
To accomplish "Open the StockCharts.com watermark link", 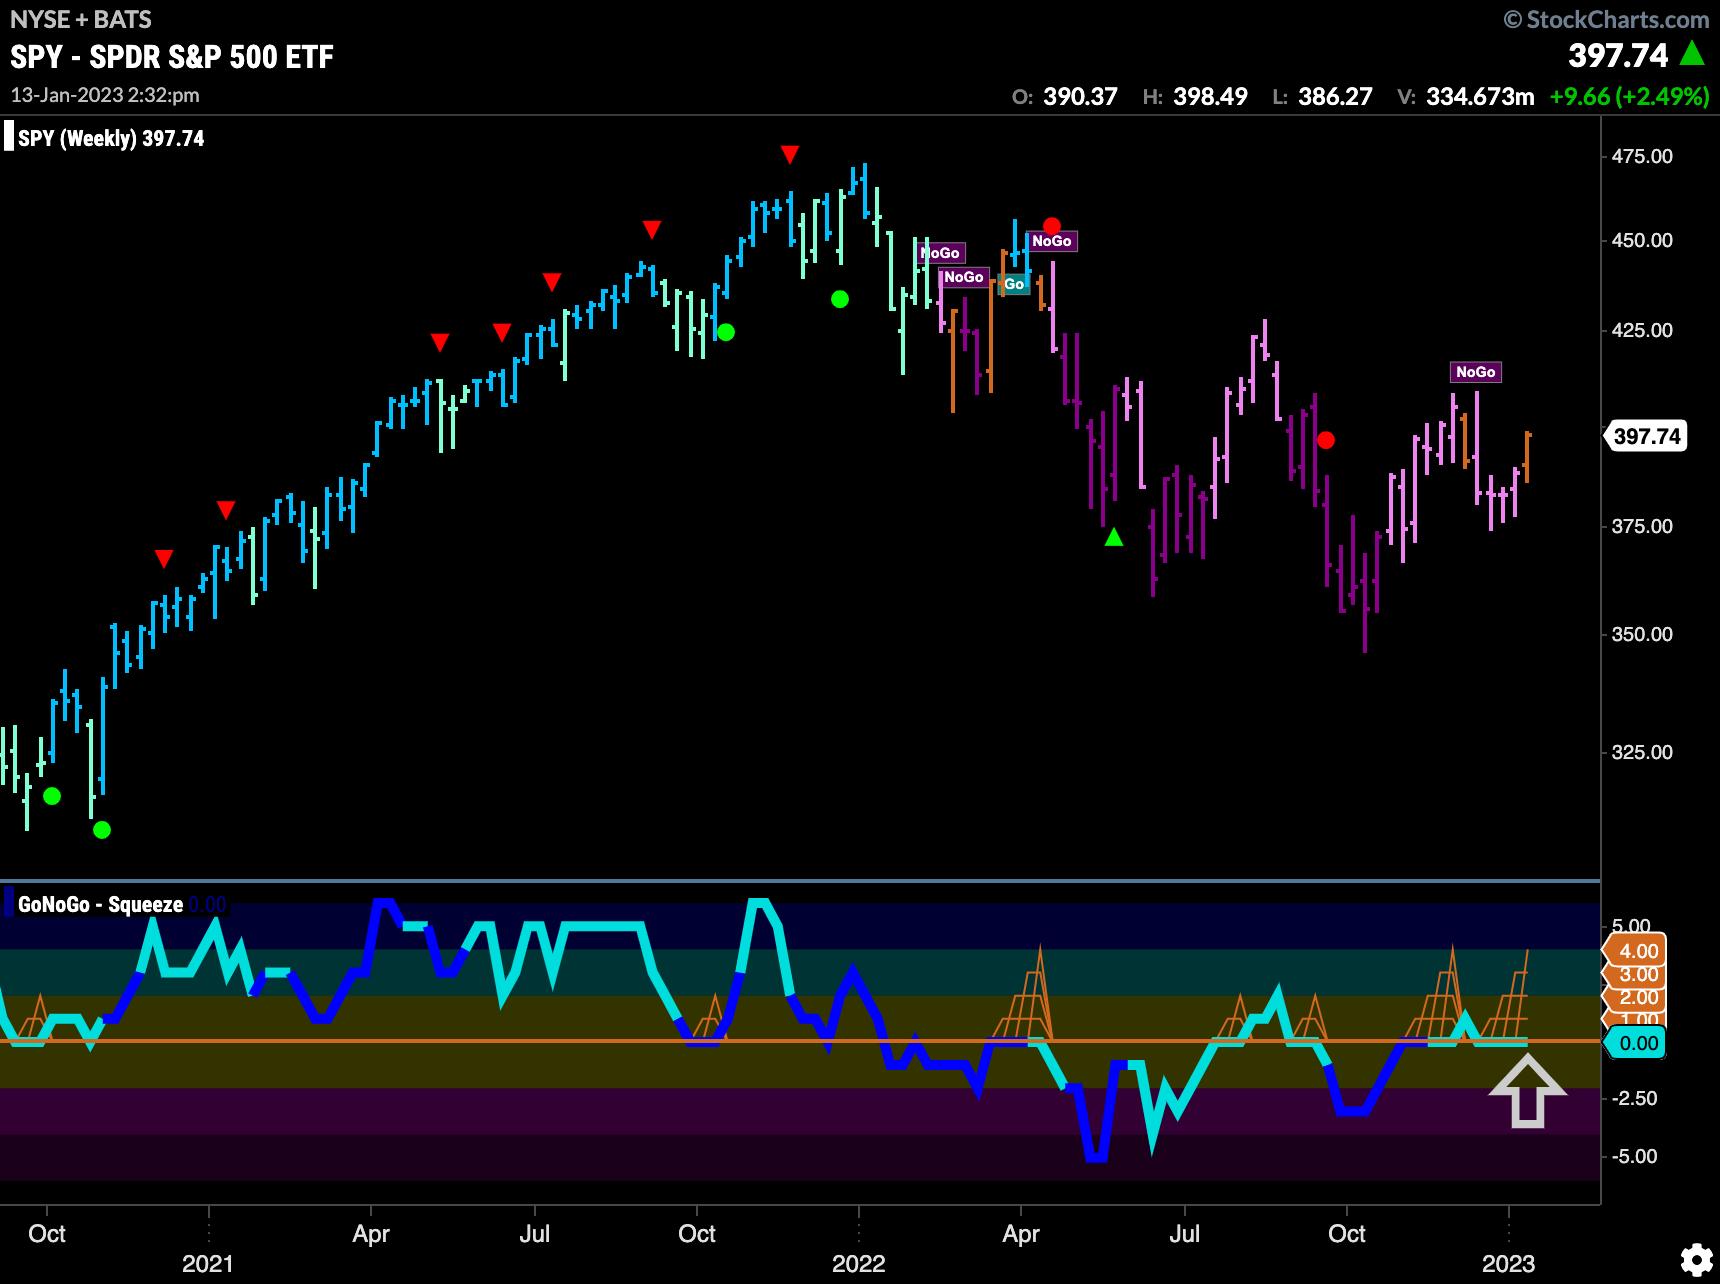I will coord(1606,19).
